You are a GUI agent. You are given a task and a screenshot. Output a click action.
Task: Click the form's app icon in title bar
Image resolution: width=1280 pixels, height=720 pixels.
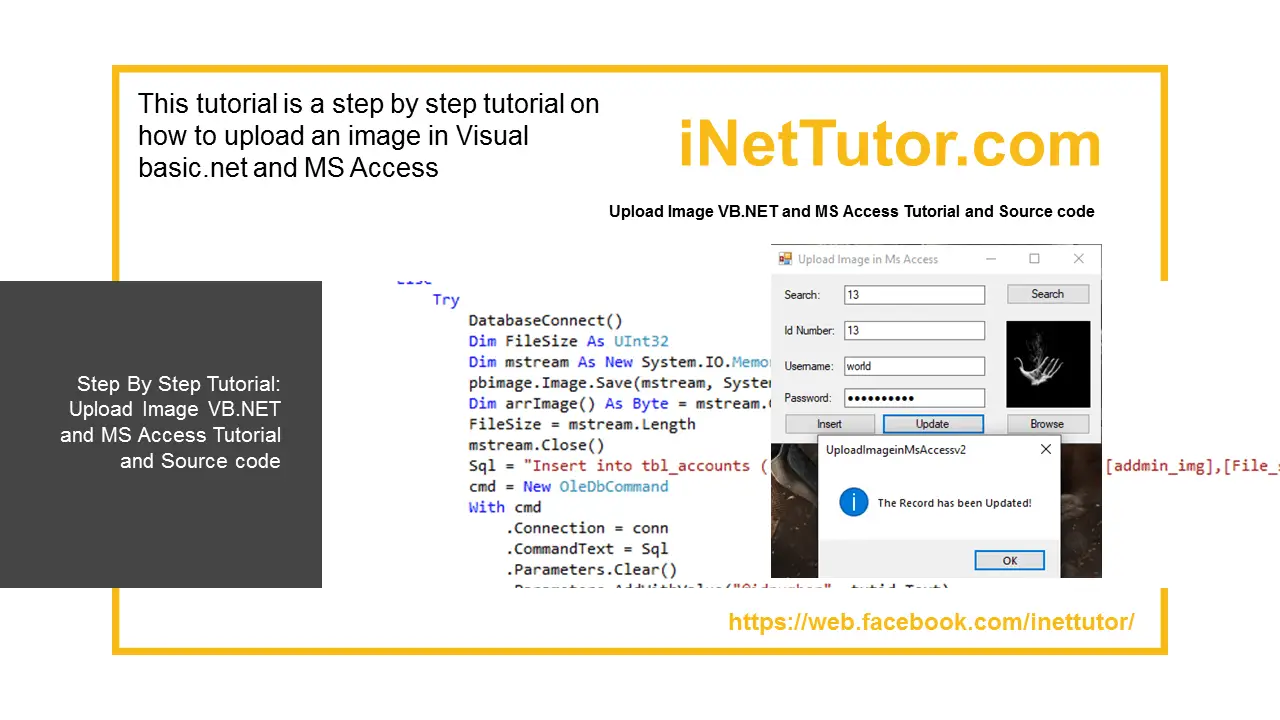785,259
